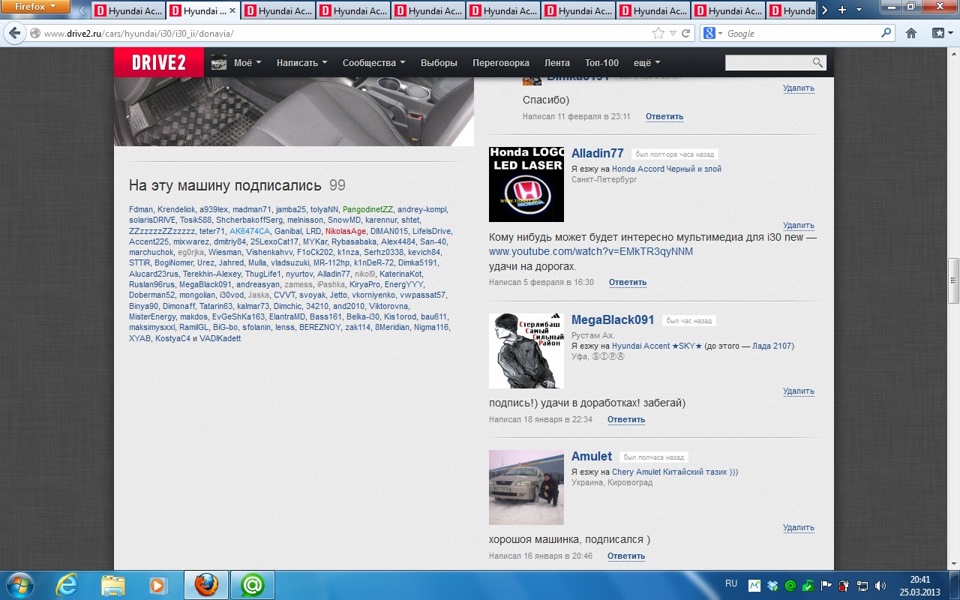
Task: Click Удалить on MegaBlack091's comment
Action: 798,391
